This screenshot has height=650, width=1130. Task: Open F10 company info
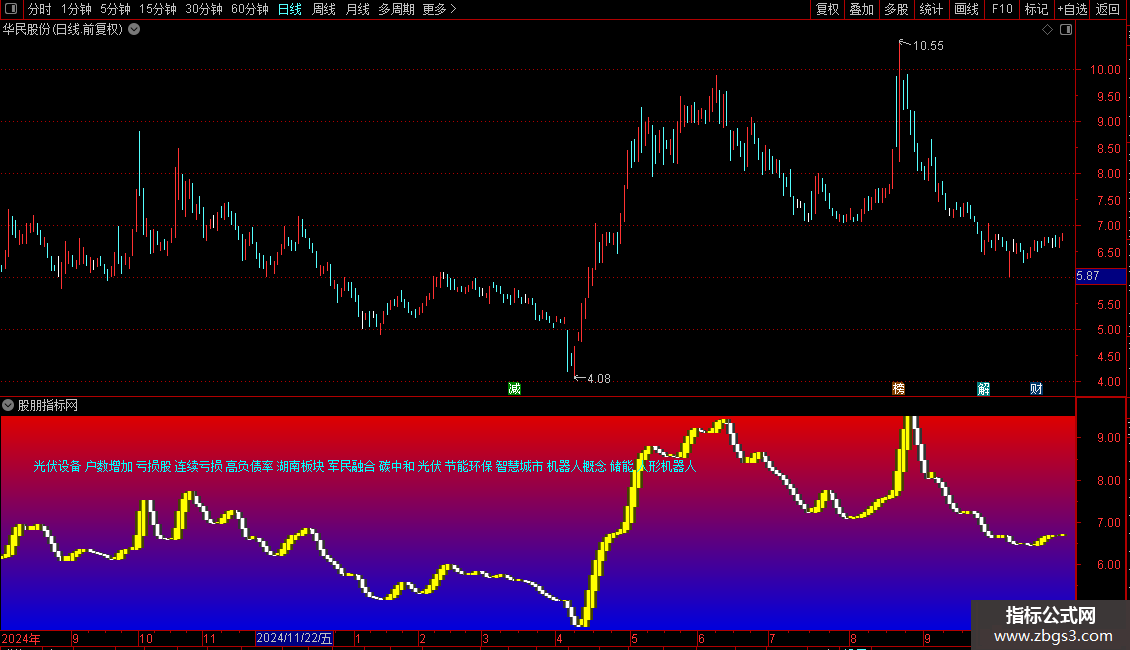(1002, 9)
